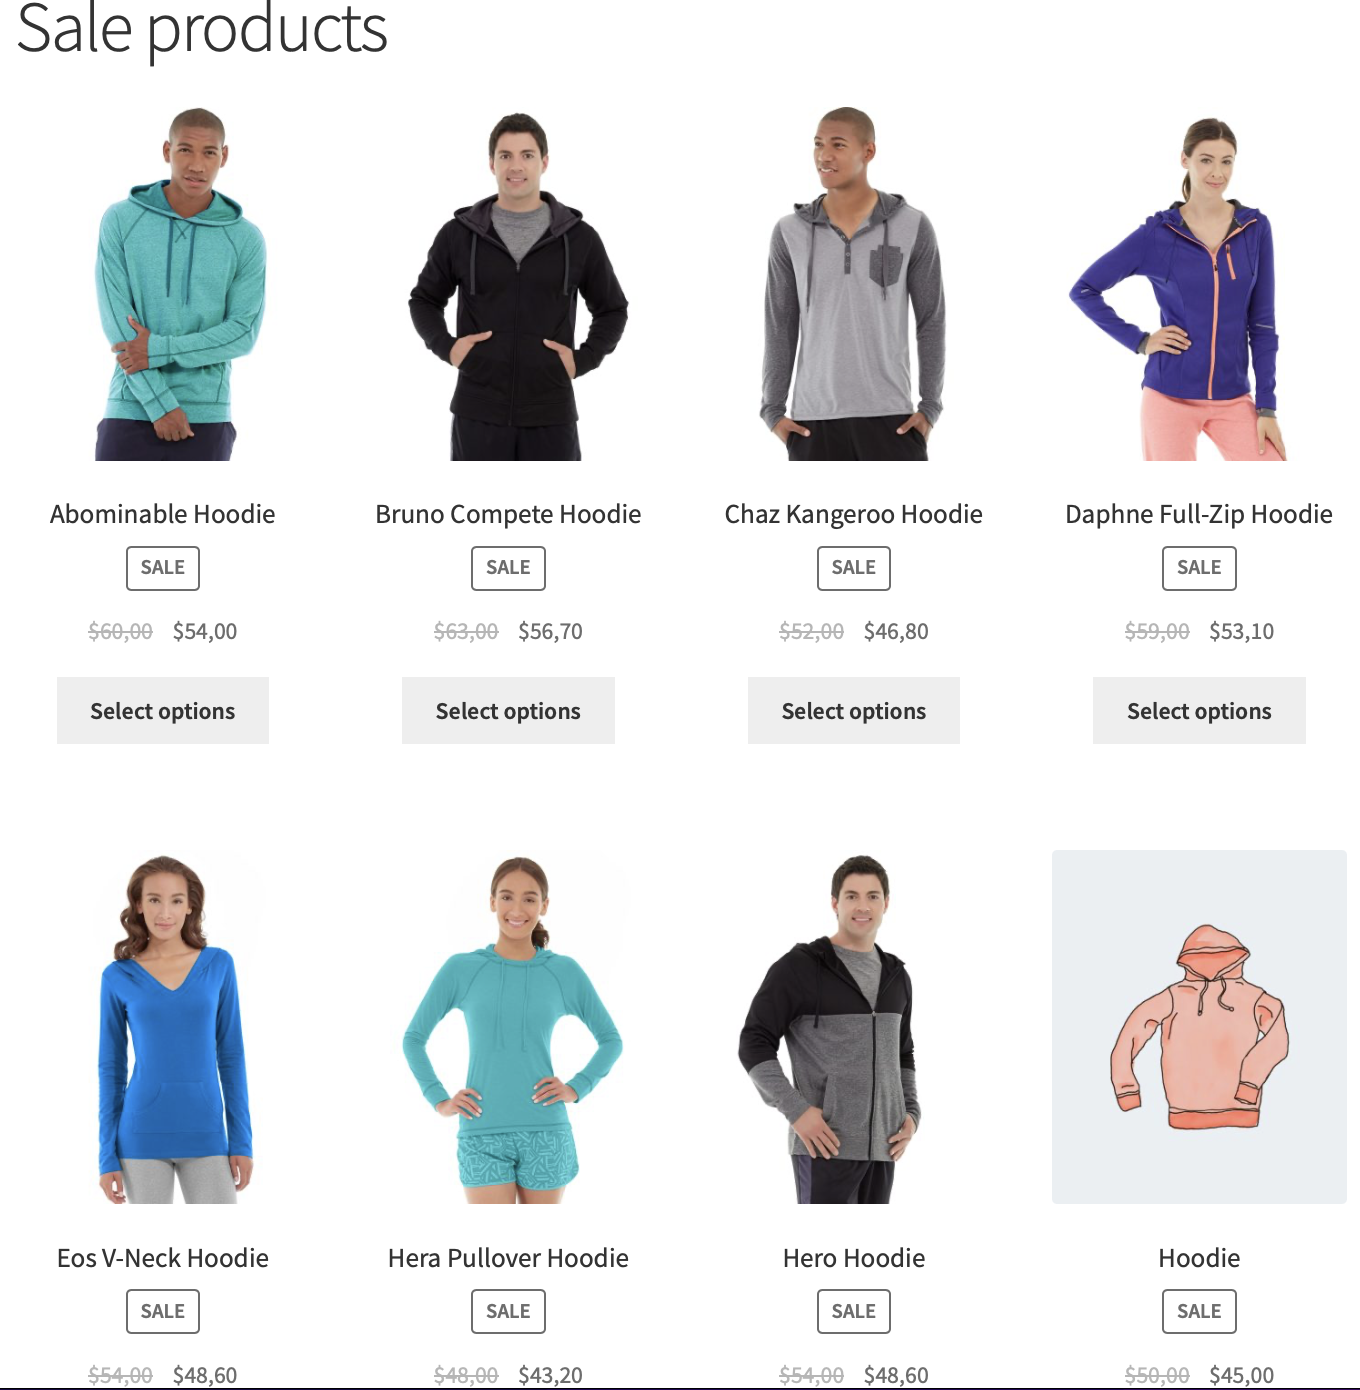Open the Daphne Full-Zip Hoodie product image

[x=1199, y=283]
